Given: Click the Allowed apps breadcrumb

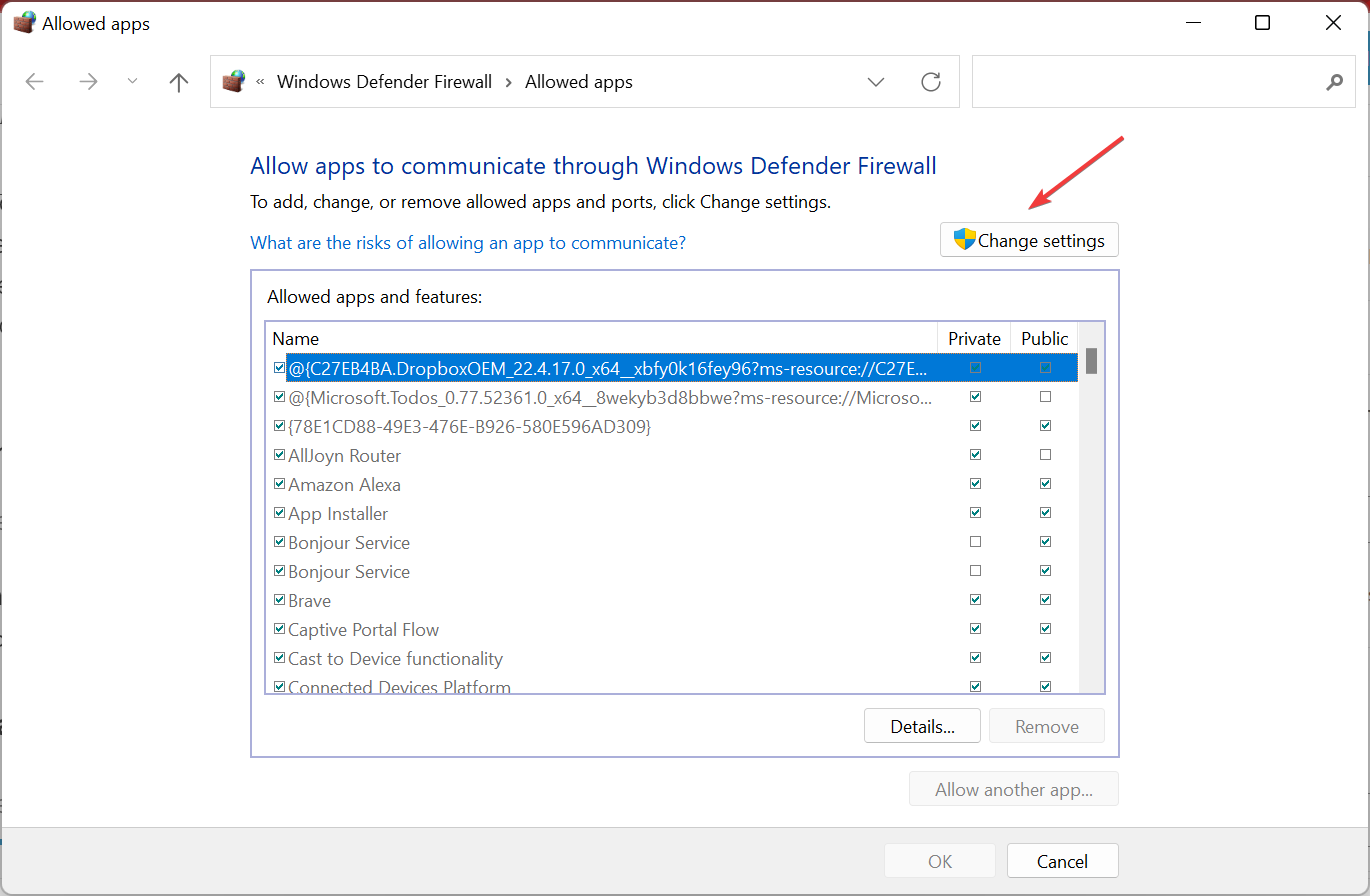Looking at the screenshot, I should (579, 82).
